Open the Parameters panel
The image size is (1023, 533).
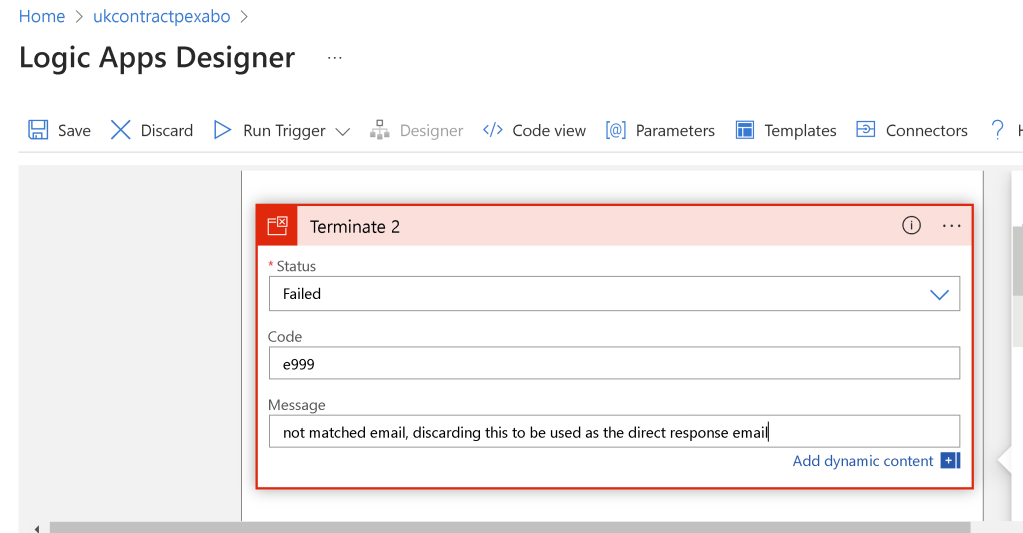click(x=660, y=130)
